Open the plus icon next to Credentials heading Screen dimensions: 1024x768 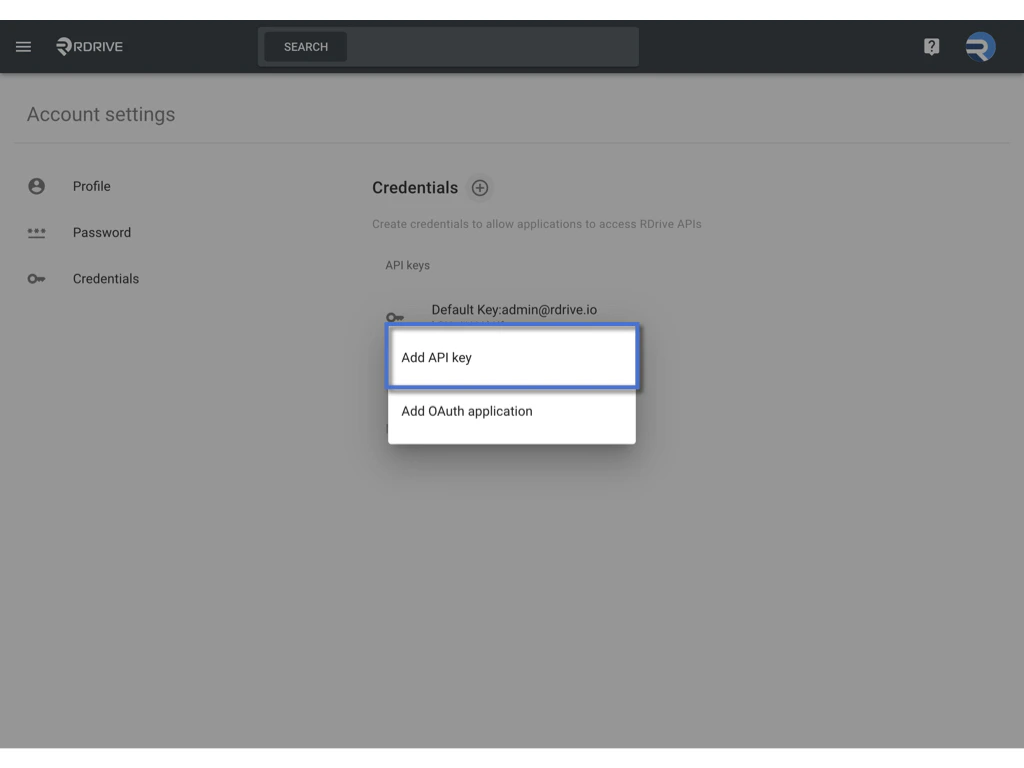[479, 188]
